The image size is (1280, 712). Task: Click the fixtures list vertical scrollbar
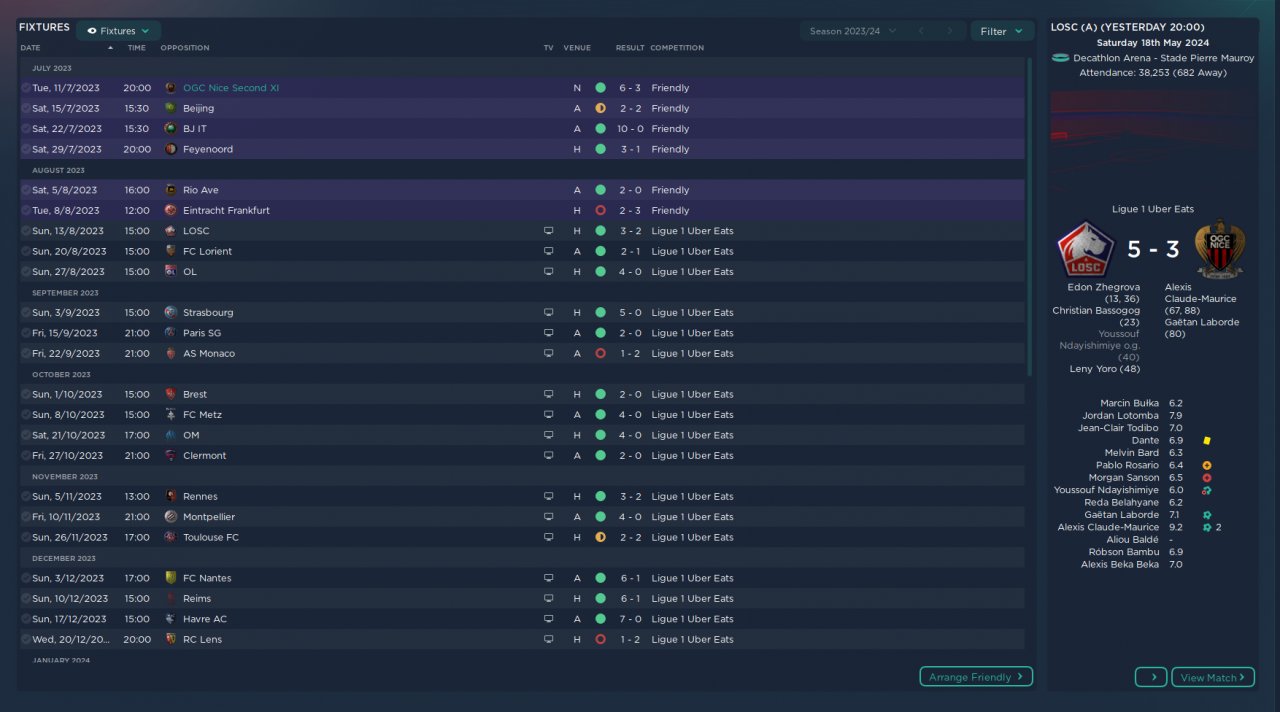[1030, 217]
